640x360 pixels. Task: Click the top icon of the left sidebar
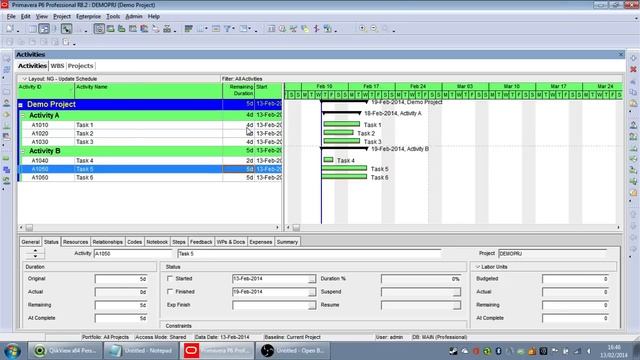(x=7, y=59)
